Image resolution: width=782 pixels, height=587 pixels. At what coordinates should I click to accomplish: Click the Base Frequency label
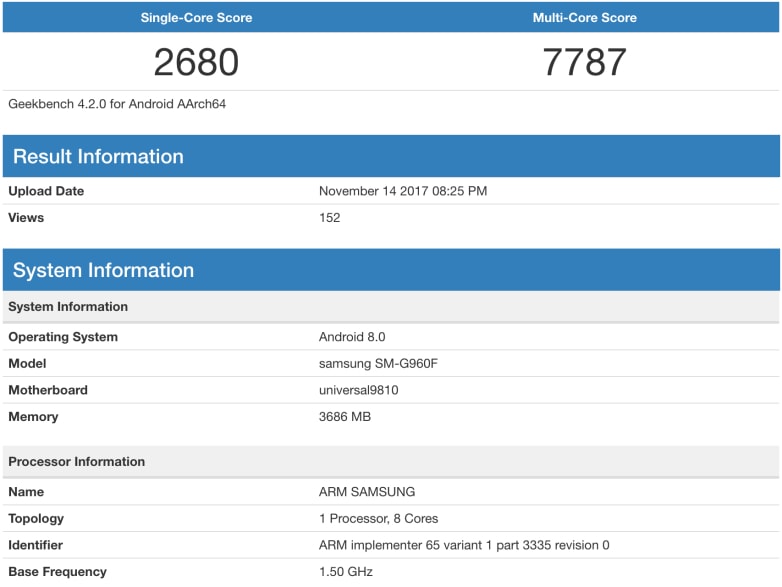tap(57, 572)
